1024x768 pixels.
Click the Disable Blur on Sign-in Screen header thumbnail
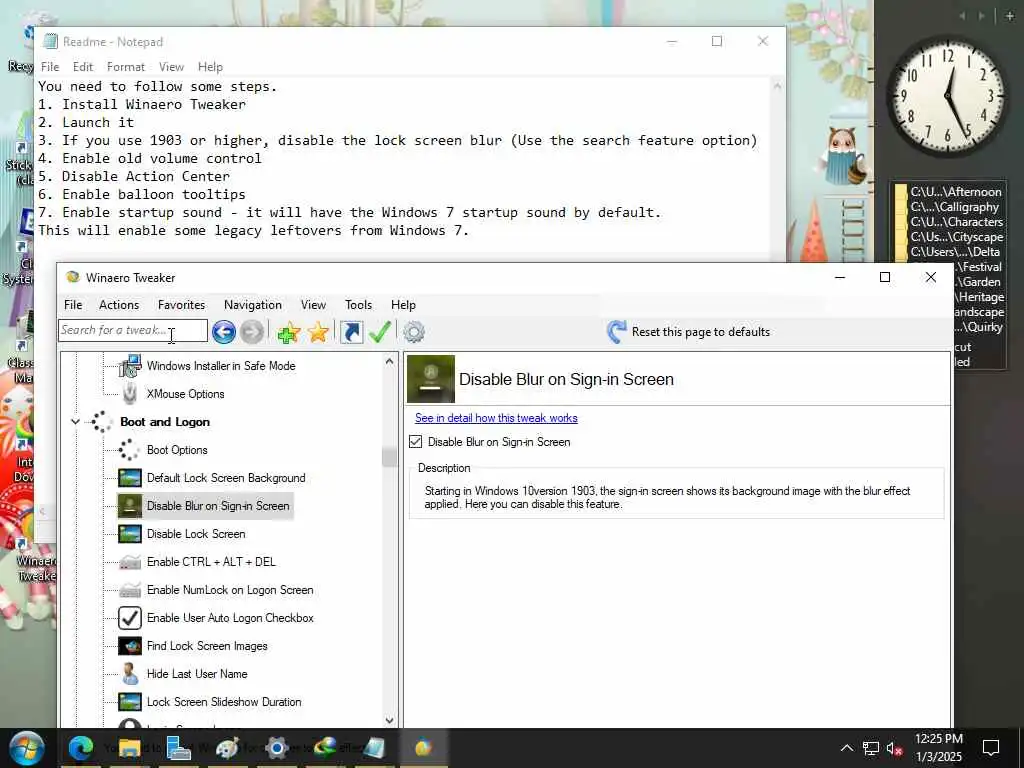431,379
